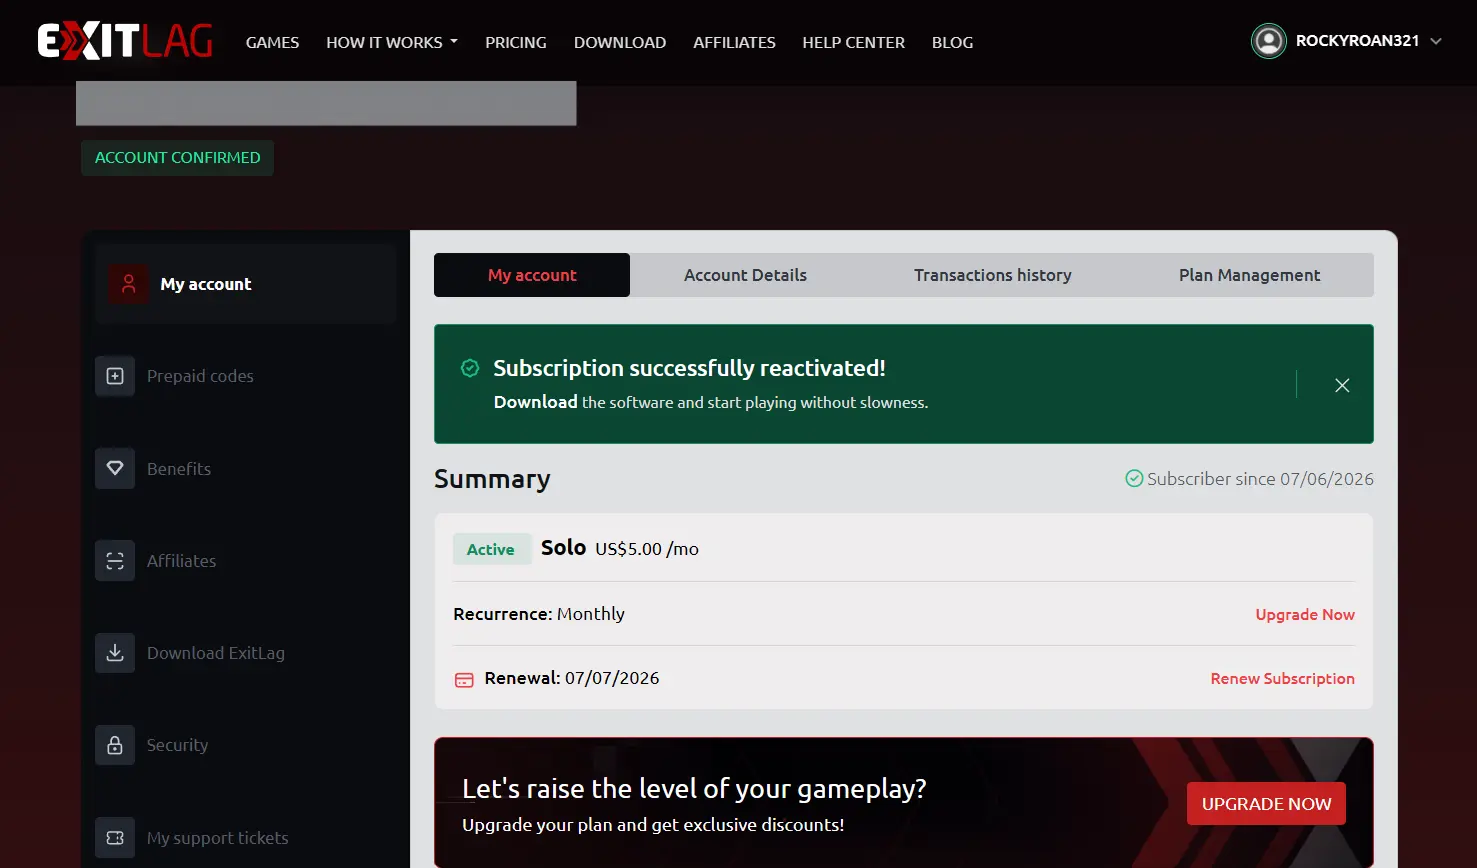1477x868 pixels.
Task: Switch to the Account Details tab
Action: (745, 275)
